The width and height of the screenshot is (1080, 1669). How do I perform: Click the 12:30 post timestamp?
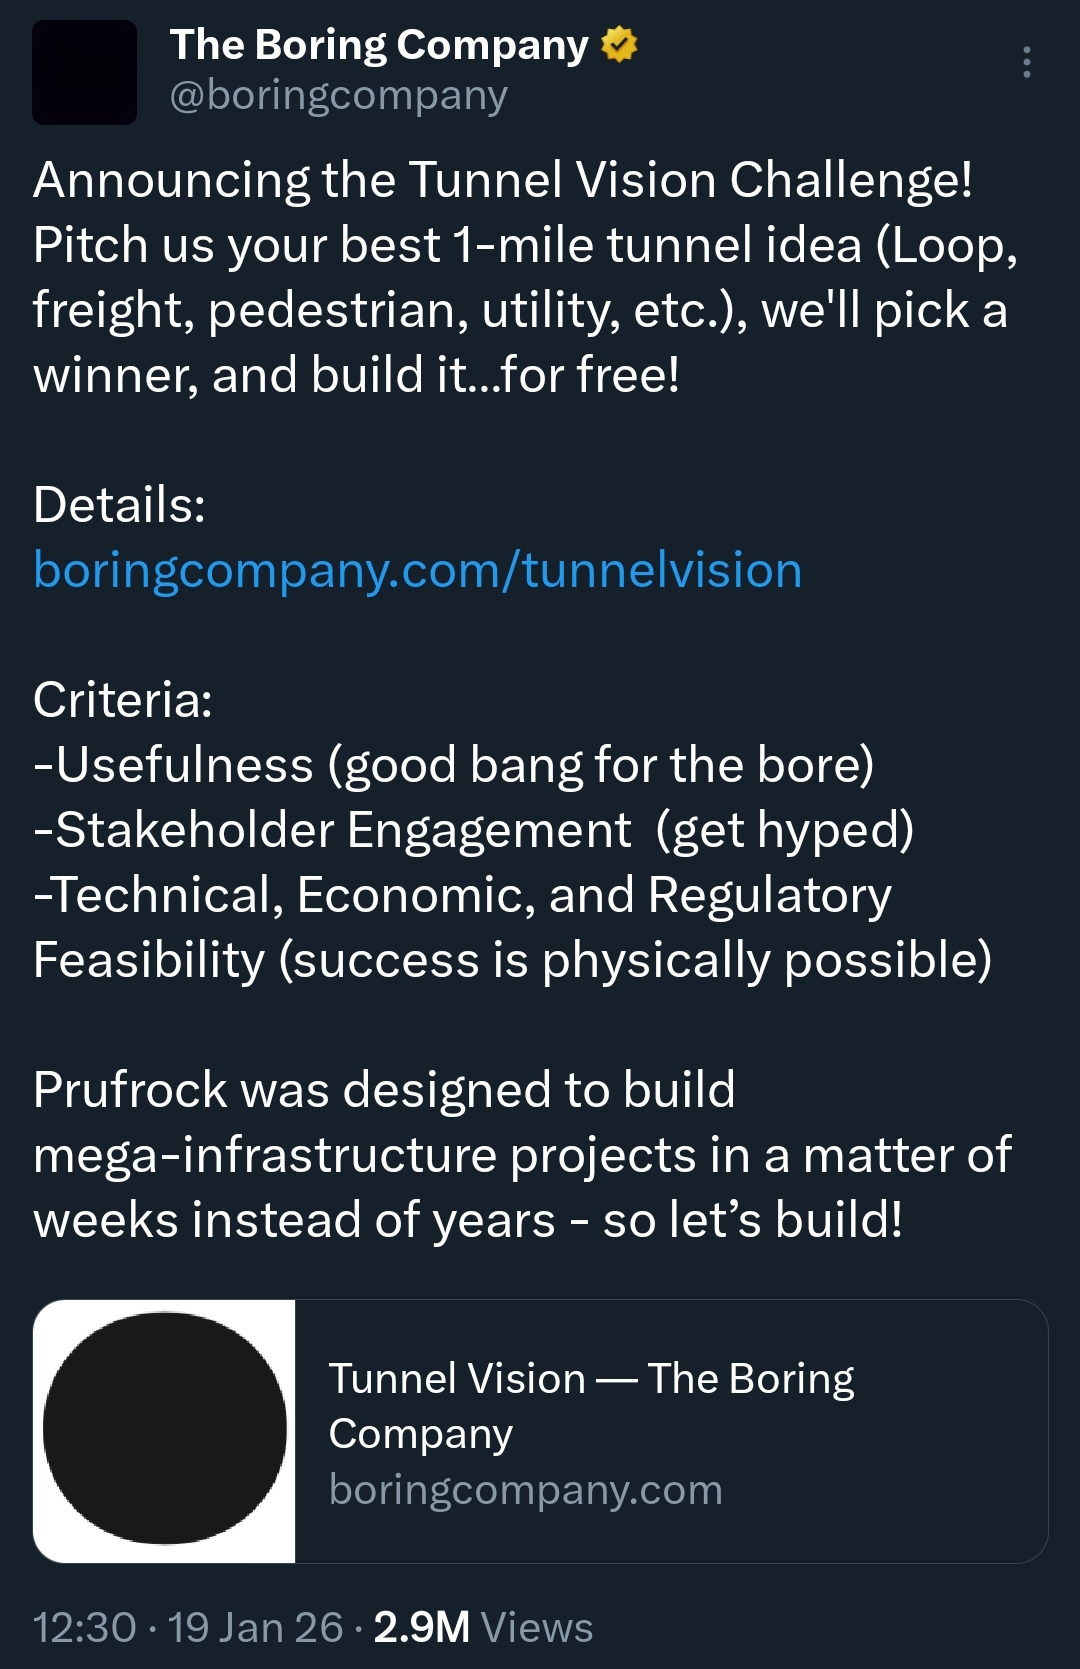pos(84,1627)
